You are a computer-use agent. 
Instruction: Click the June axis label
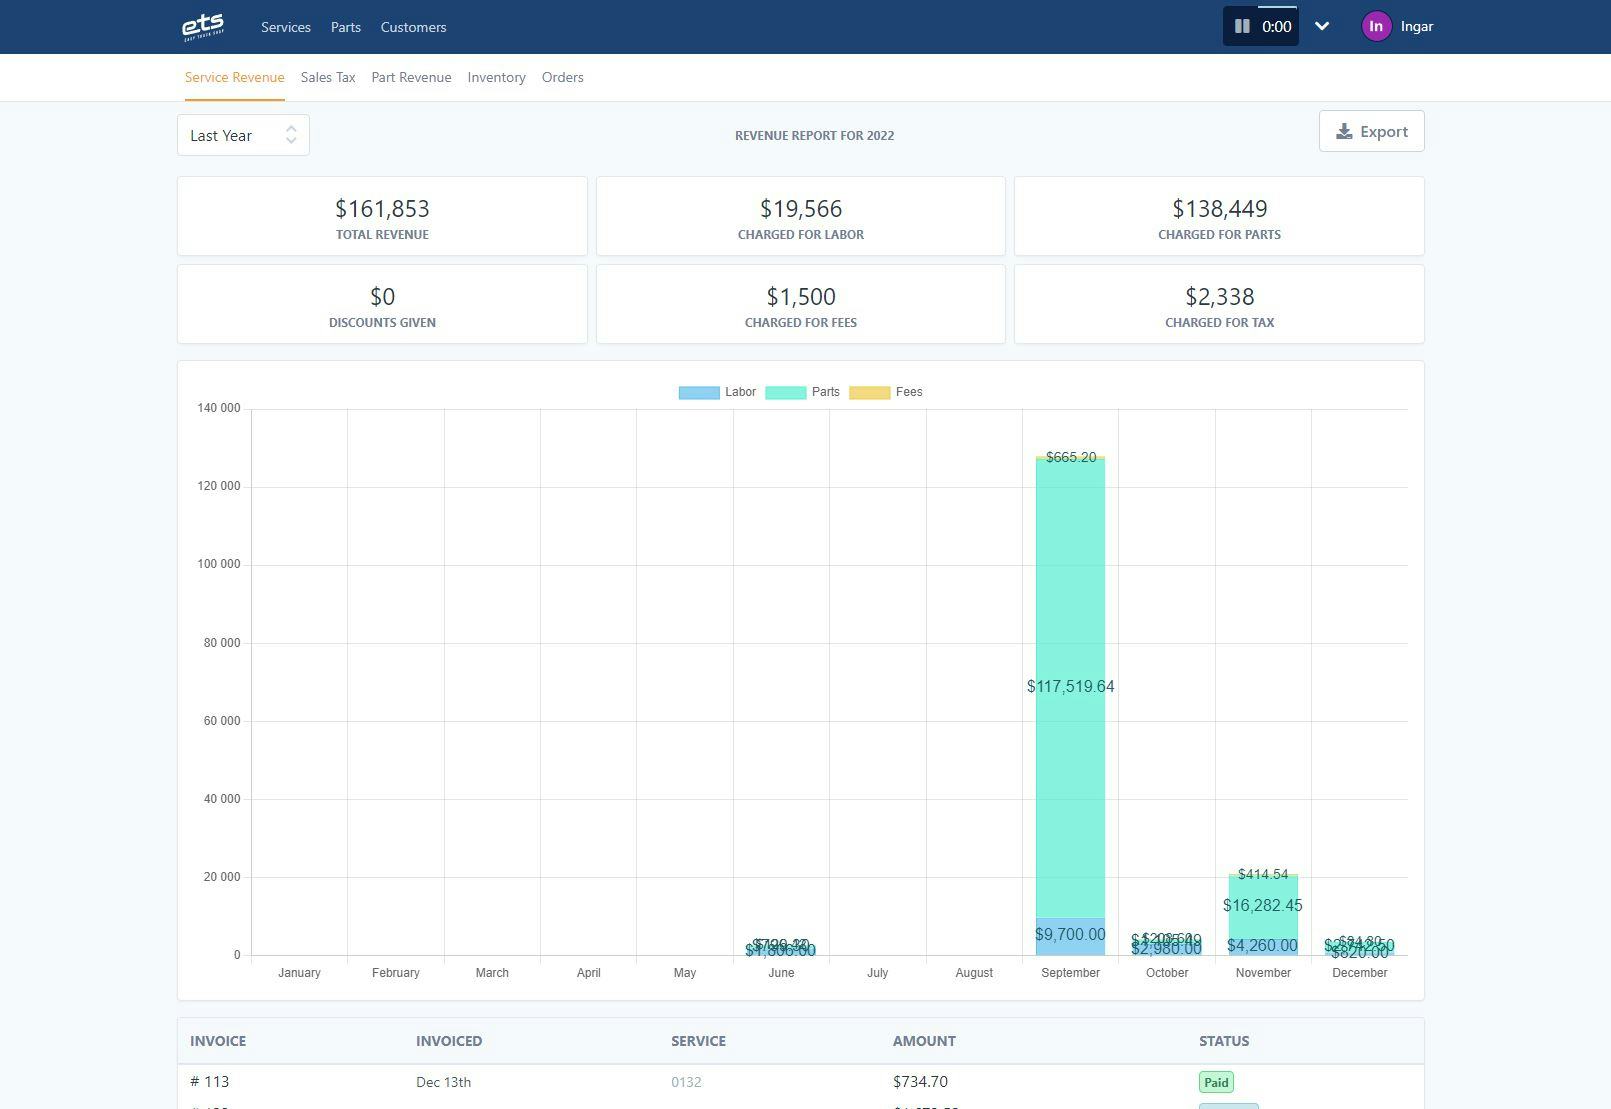pos(781,973)
